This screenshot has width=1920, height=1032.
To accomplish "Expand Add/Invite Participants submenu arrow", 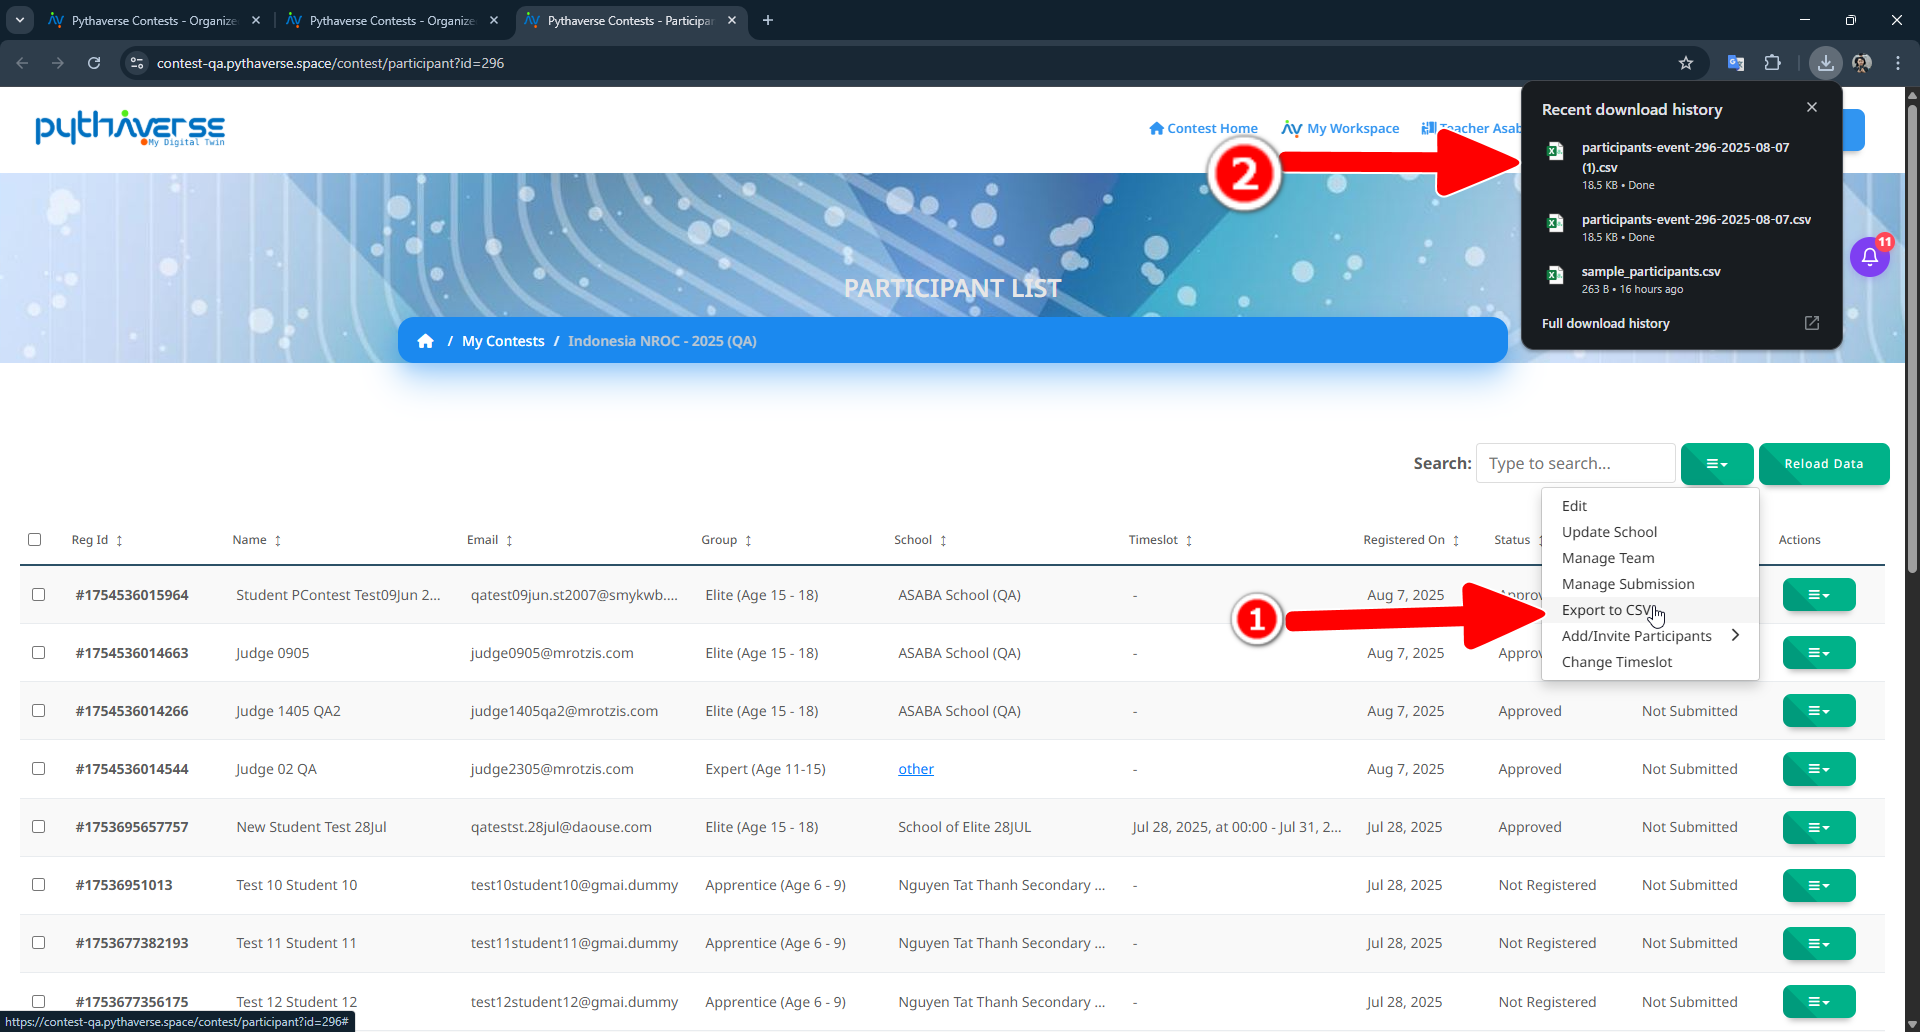I will (x=1735, y=635).
